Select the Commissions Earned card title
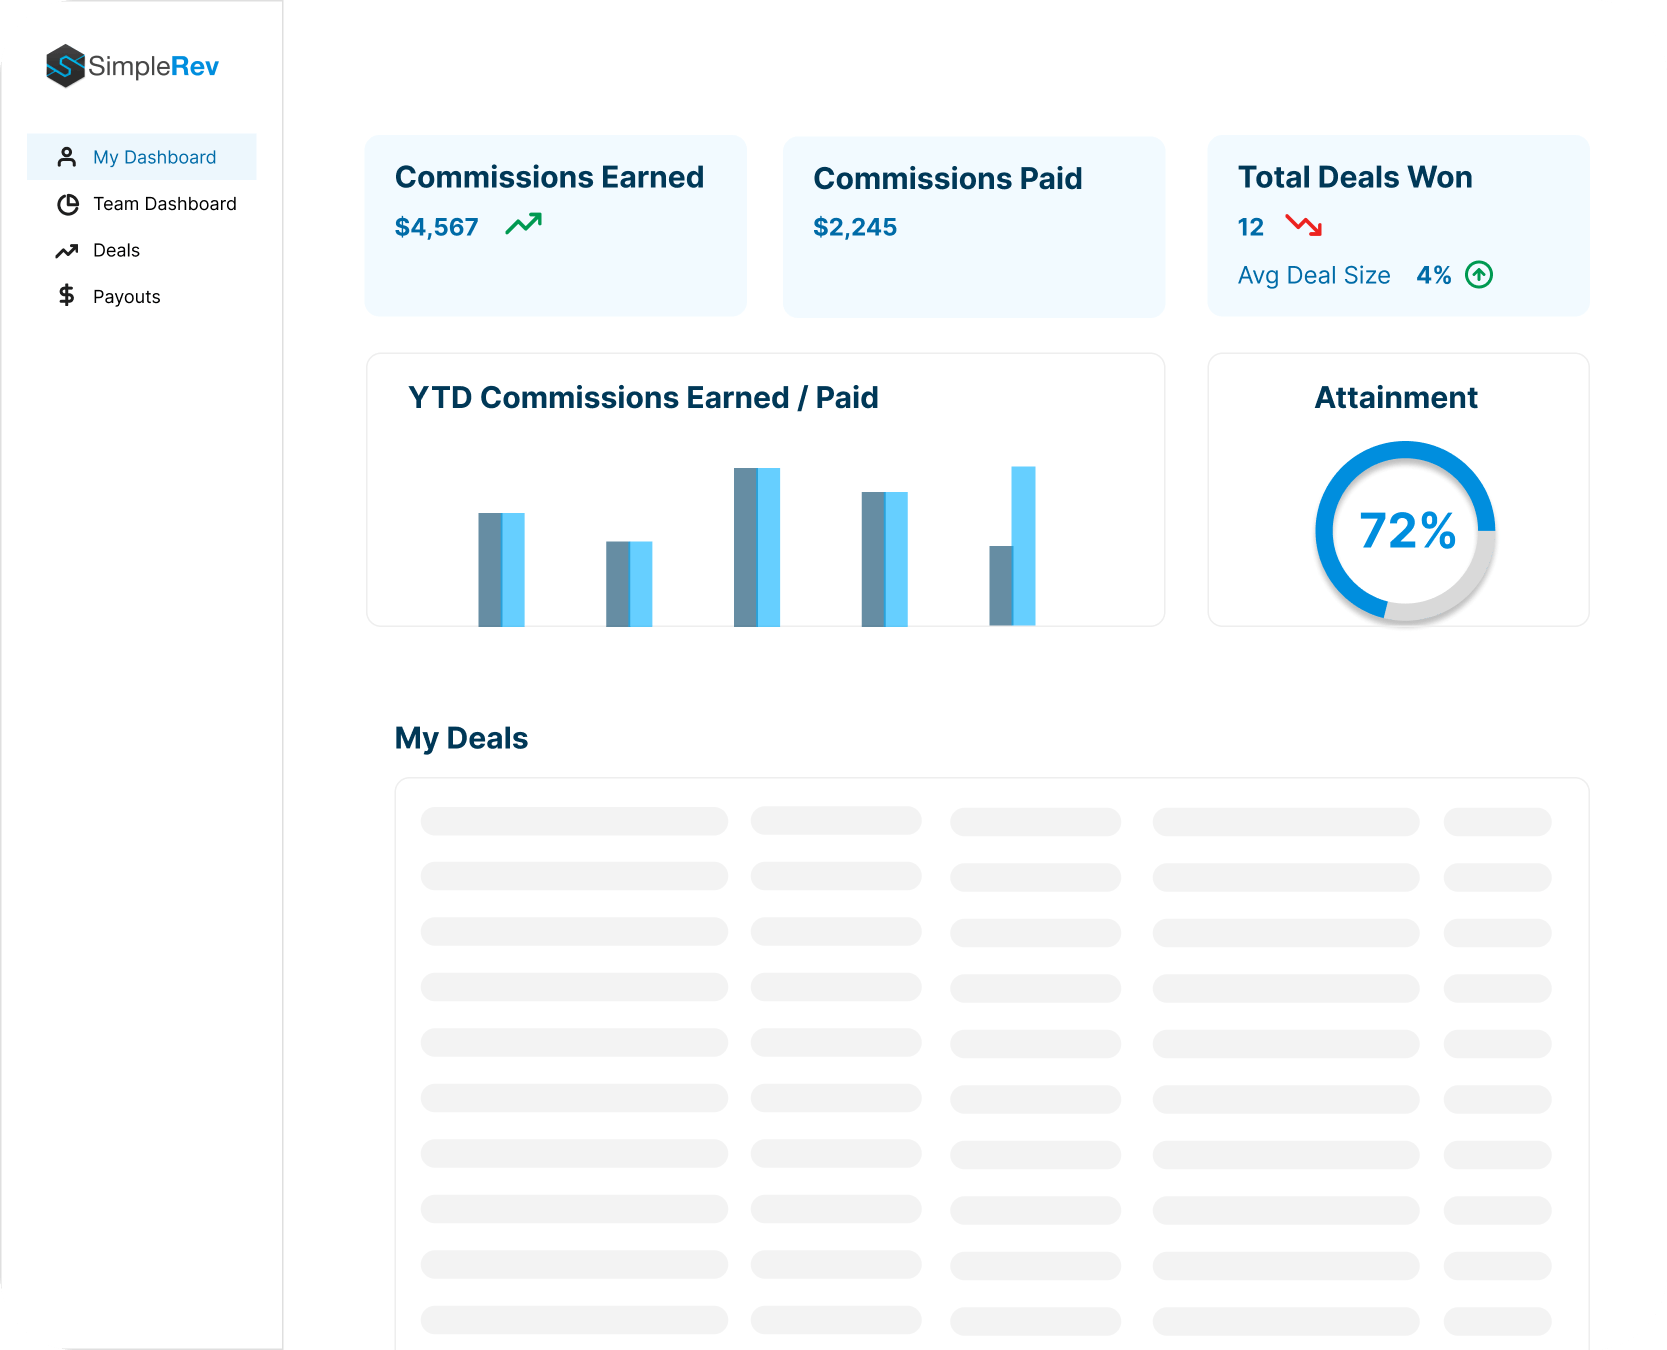 coord(549,177)
